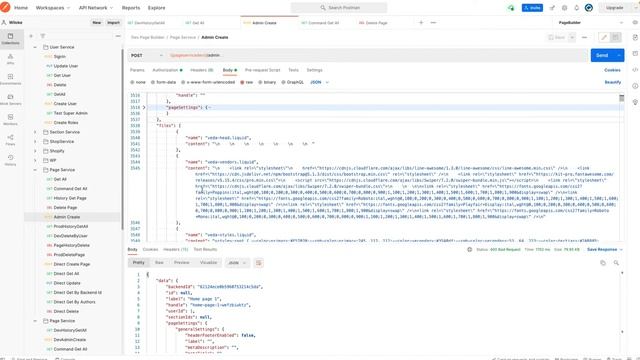Open the Cookies link
The width and height of the screenshot is (640, 360).
tap(612, 70)
